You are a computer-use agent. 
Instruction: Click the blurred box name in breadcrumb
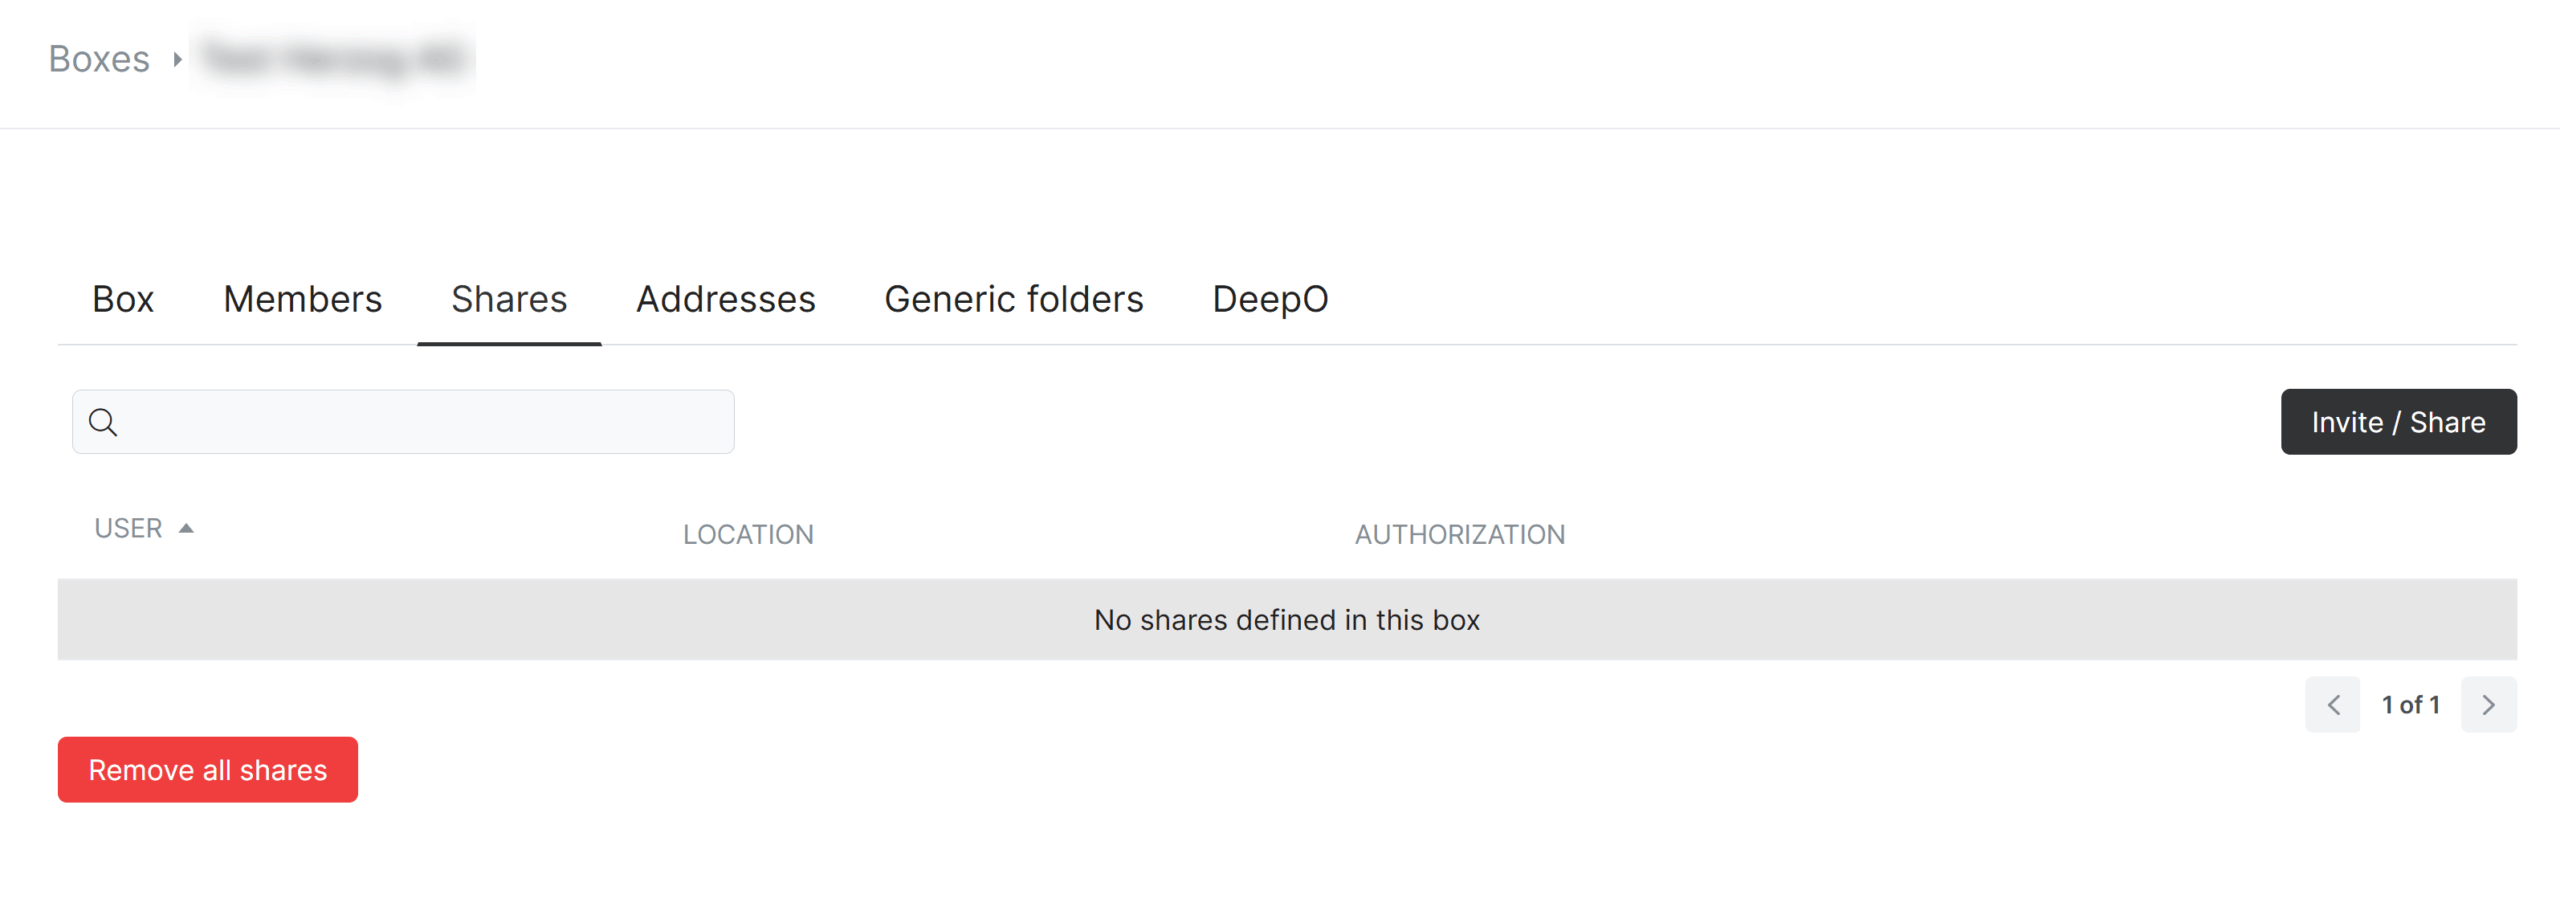point(333,59)
